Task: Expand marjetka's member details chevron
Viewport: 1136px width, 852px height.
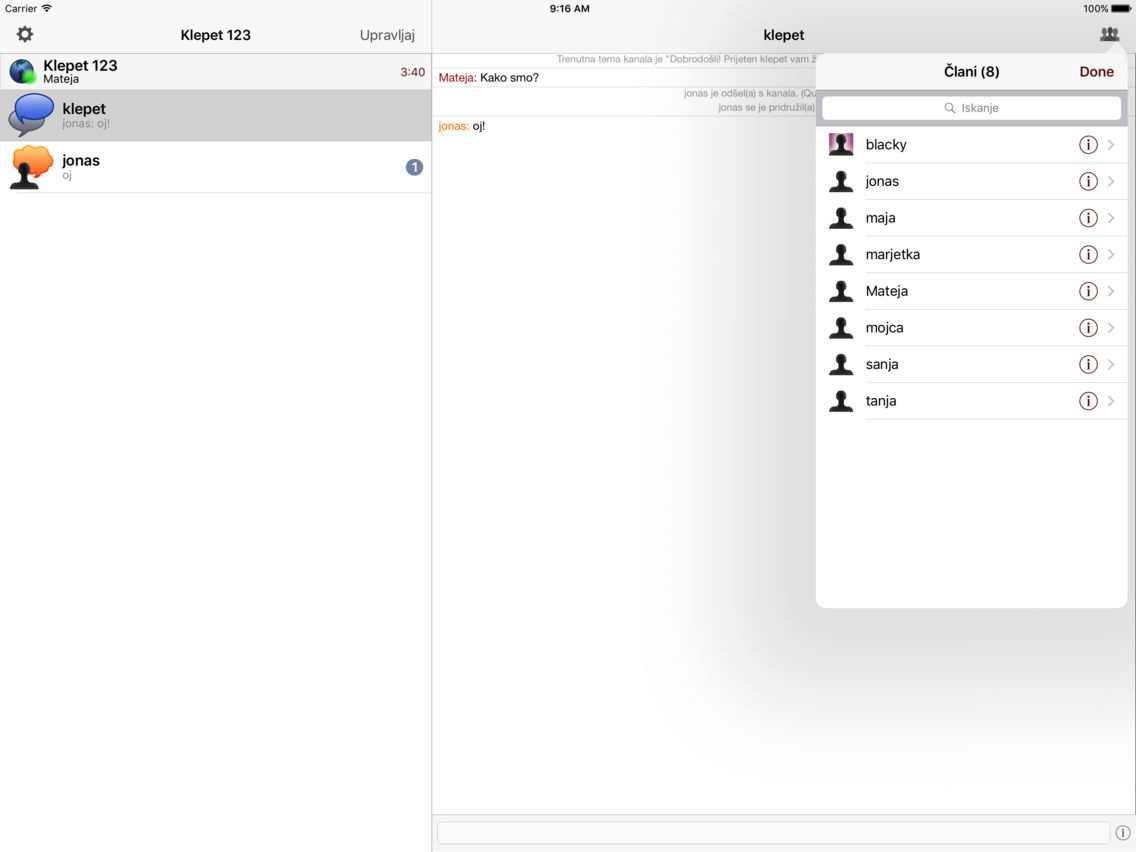Action: 1111,254
